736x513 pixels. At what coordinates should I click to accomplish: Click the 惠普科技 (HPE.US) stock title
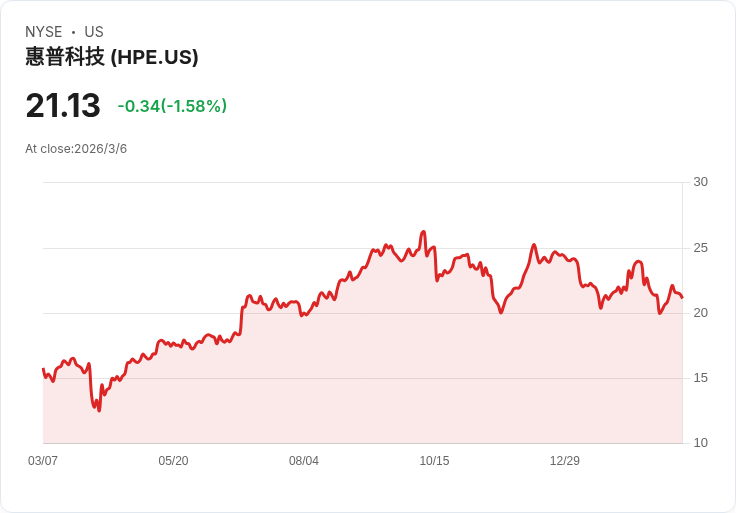click(x=112, y=57)
